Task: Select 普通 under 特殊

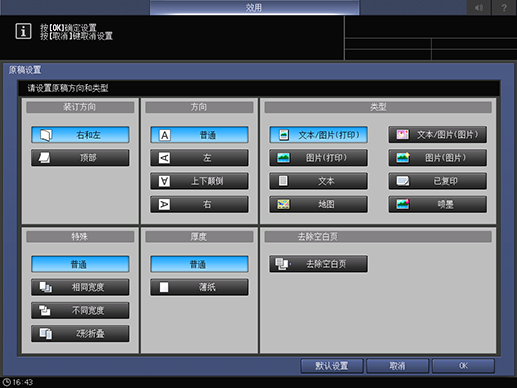Action: click(x=80, y=264)
